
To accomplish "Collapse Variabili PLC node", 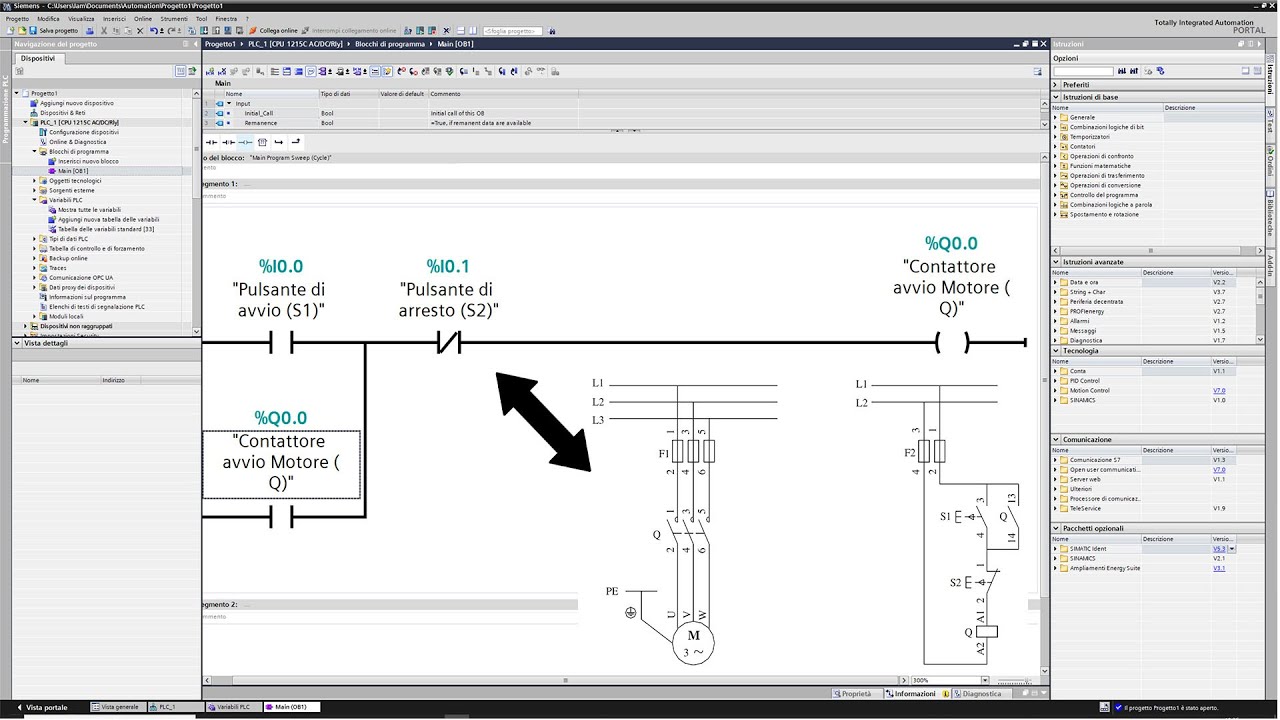I will [34, 200].
